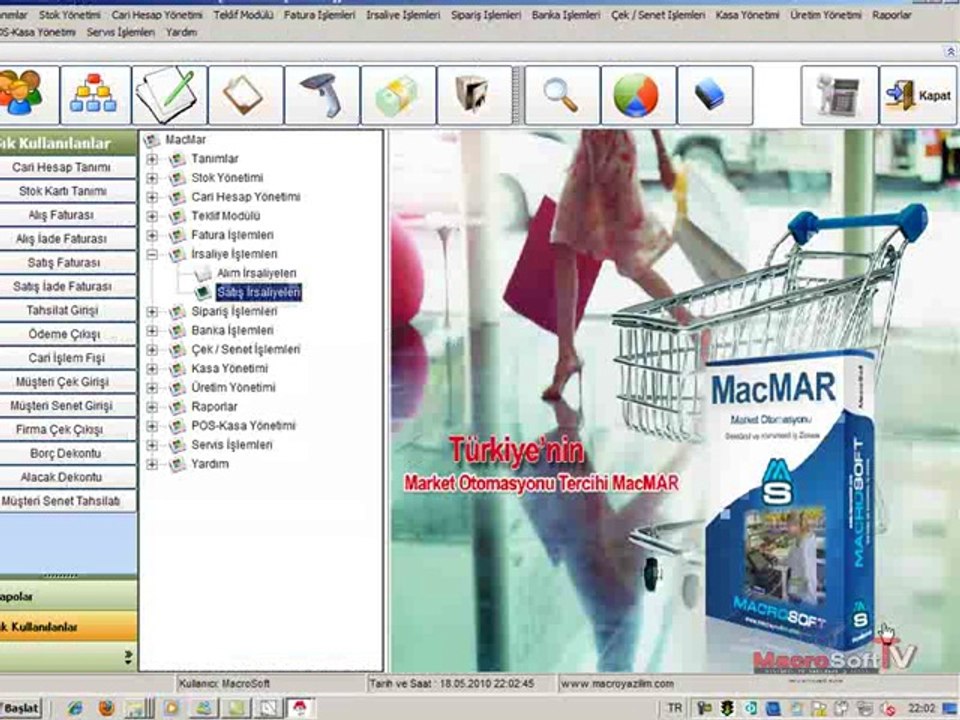Open the paper and green pen icon
The width and height of the screenshot is (960, 720).
coord(170,95)
